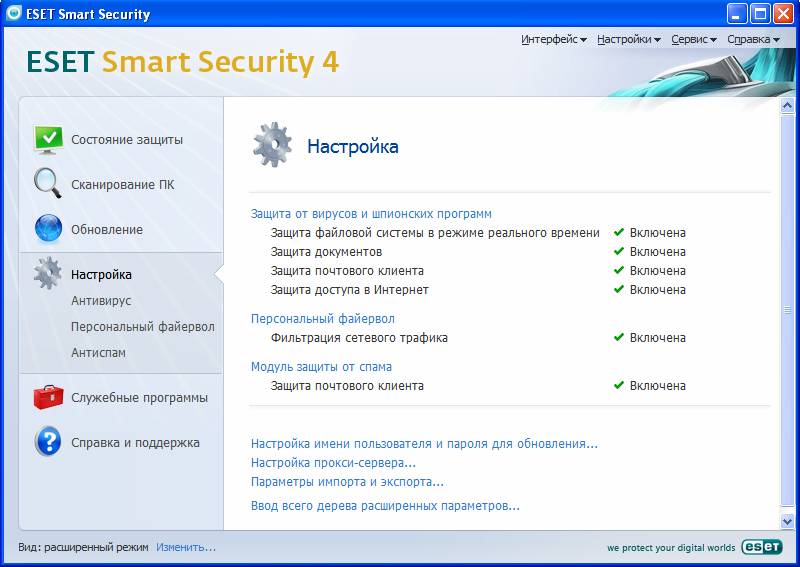This screenshot has width=800, height=567.
Task: Click the red toolbox icon for Служебные программы
Action: (48, 397)
